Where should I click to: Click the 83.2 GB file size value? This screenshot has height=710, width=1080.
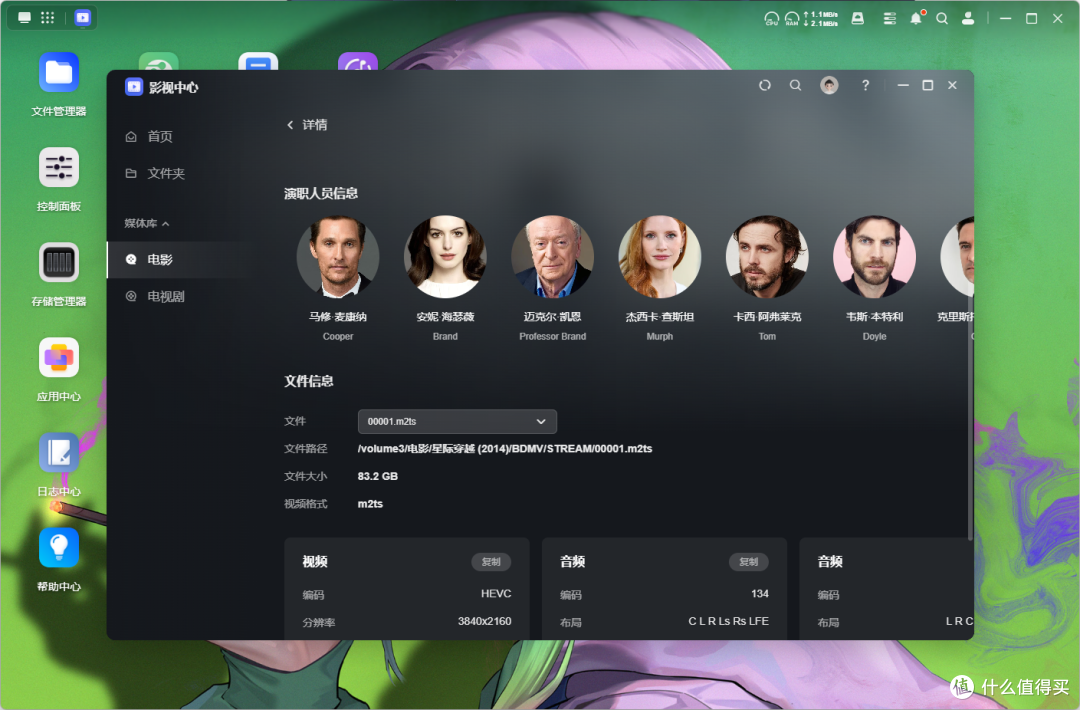[377, 476]
